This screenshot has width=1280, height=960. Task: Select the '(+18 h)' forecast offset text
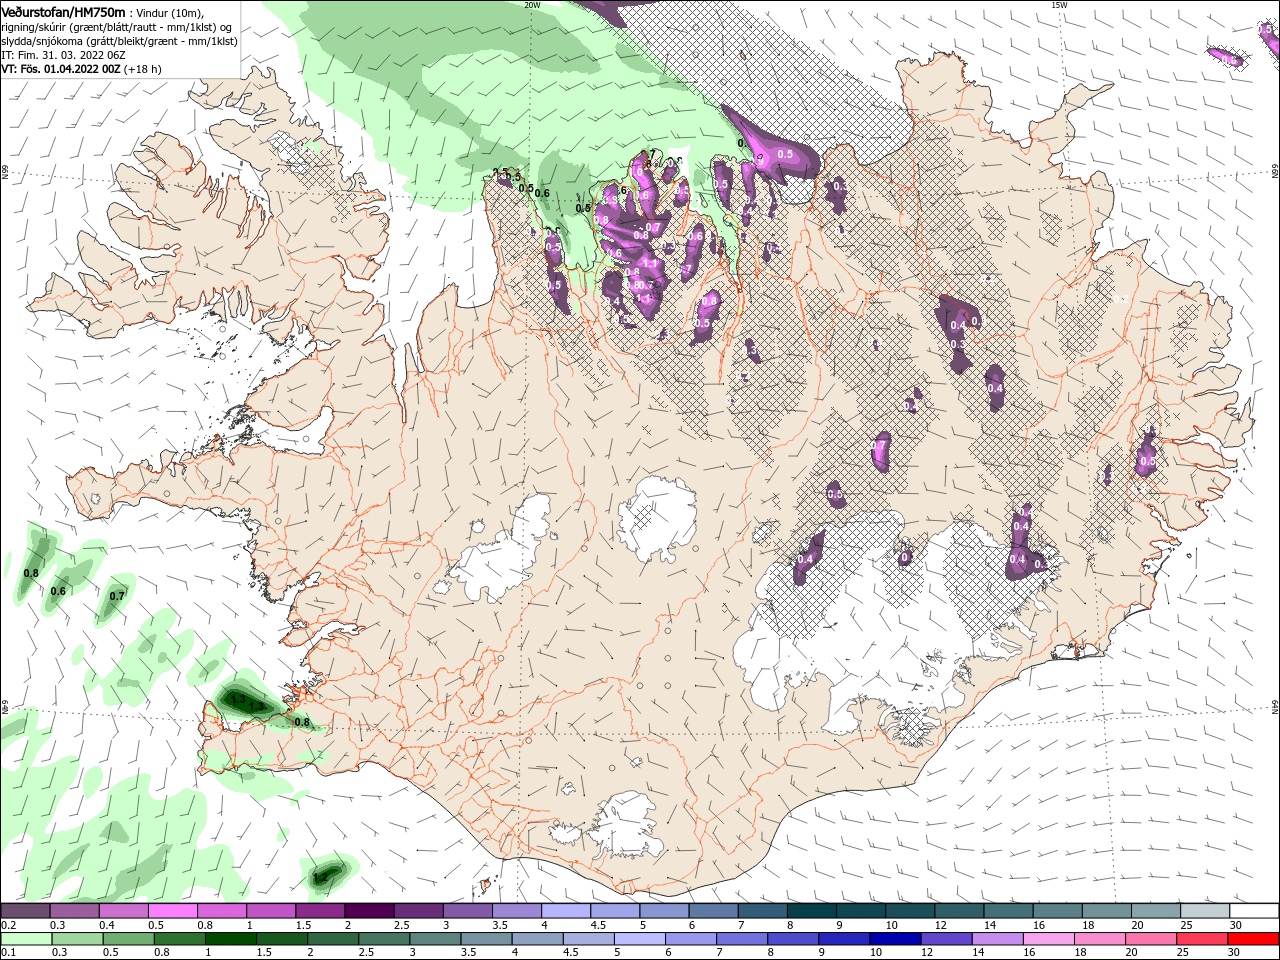[x=143, y=69]
